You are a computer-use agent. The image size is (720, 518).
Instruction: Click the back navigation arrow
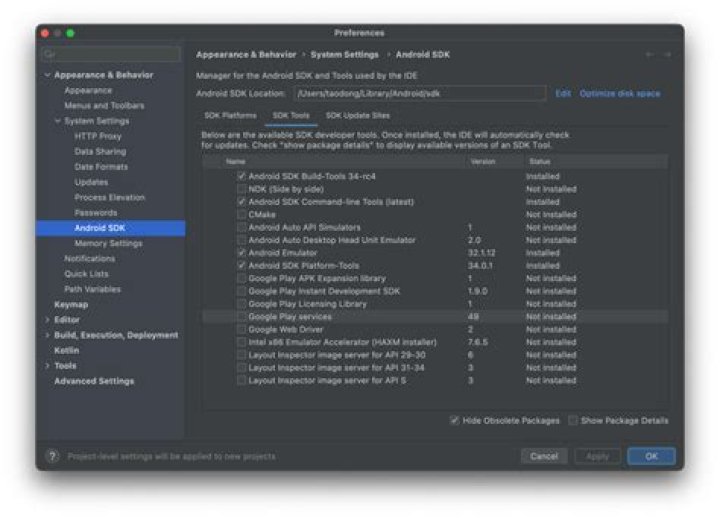coord(649,55)
